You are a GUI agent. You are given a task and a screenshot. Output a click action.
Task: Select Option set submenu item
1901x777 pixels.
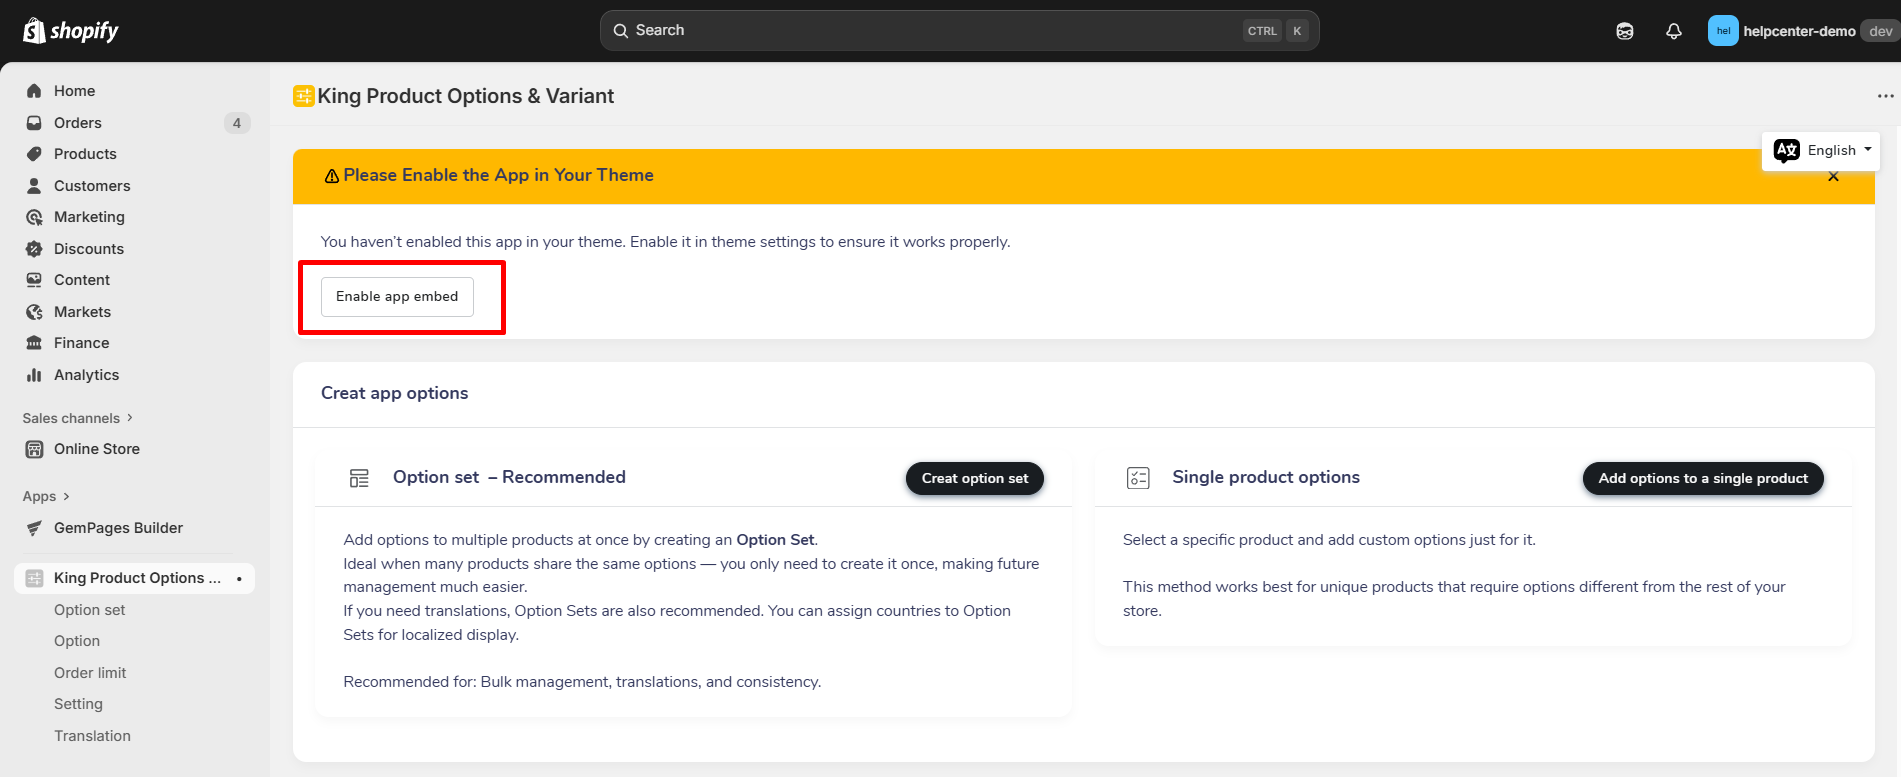[90, 610]
